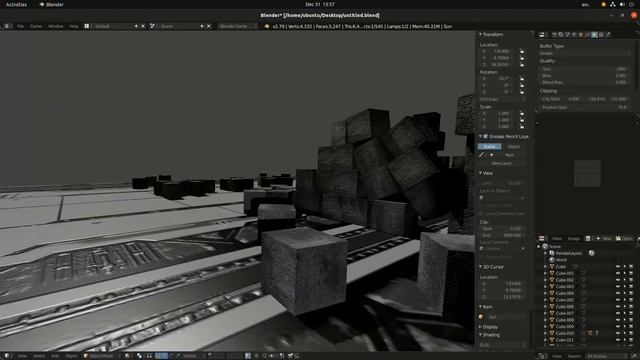Click the 3D view editor type icon
The height and width of the screenshot is (360, 640).
7,356
